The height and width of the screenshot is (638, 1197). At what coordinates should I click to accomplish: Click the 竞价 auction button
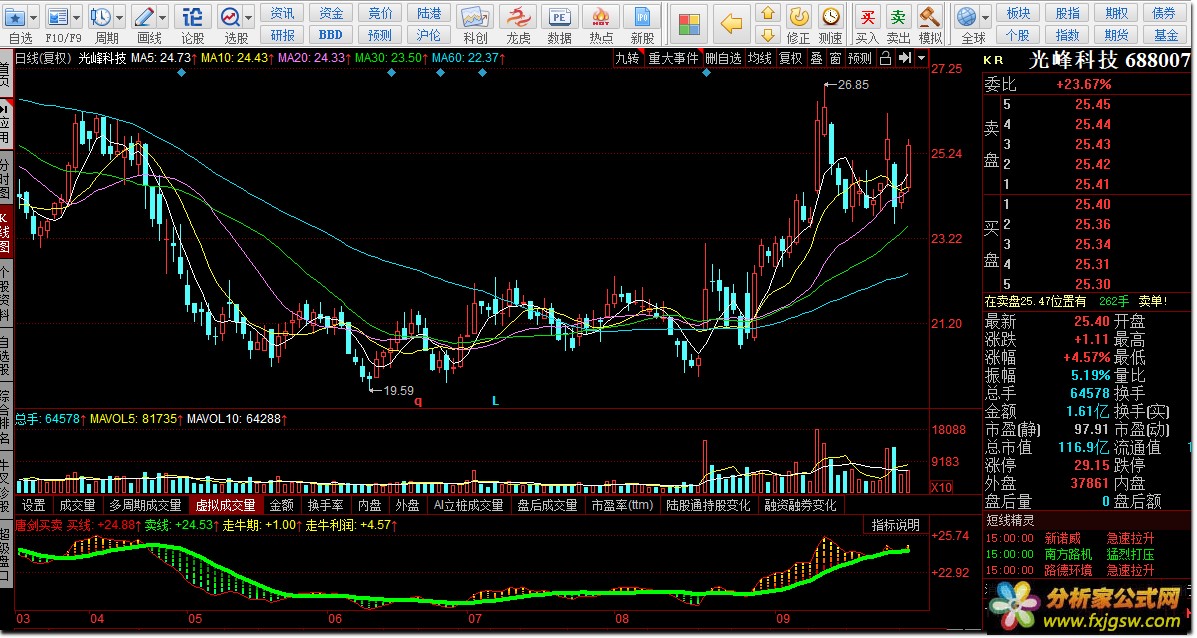click(x=380, y=13)
